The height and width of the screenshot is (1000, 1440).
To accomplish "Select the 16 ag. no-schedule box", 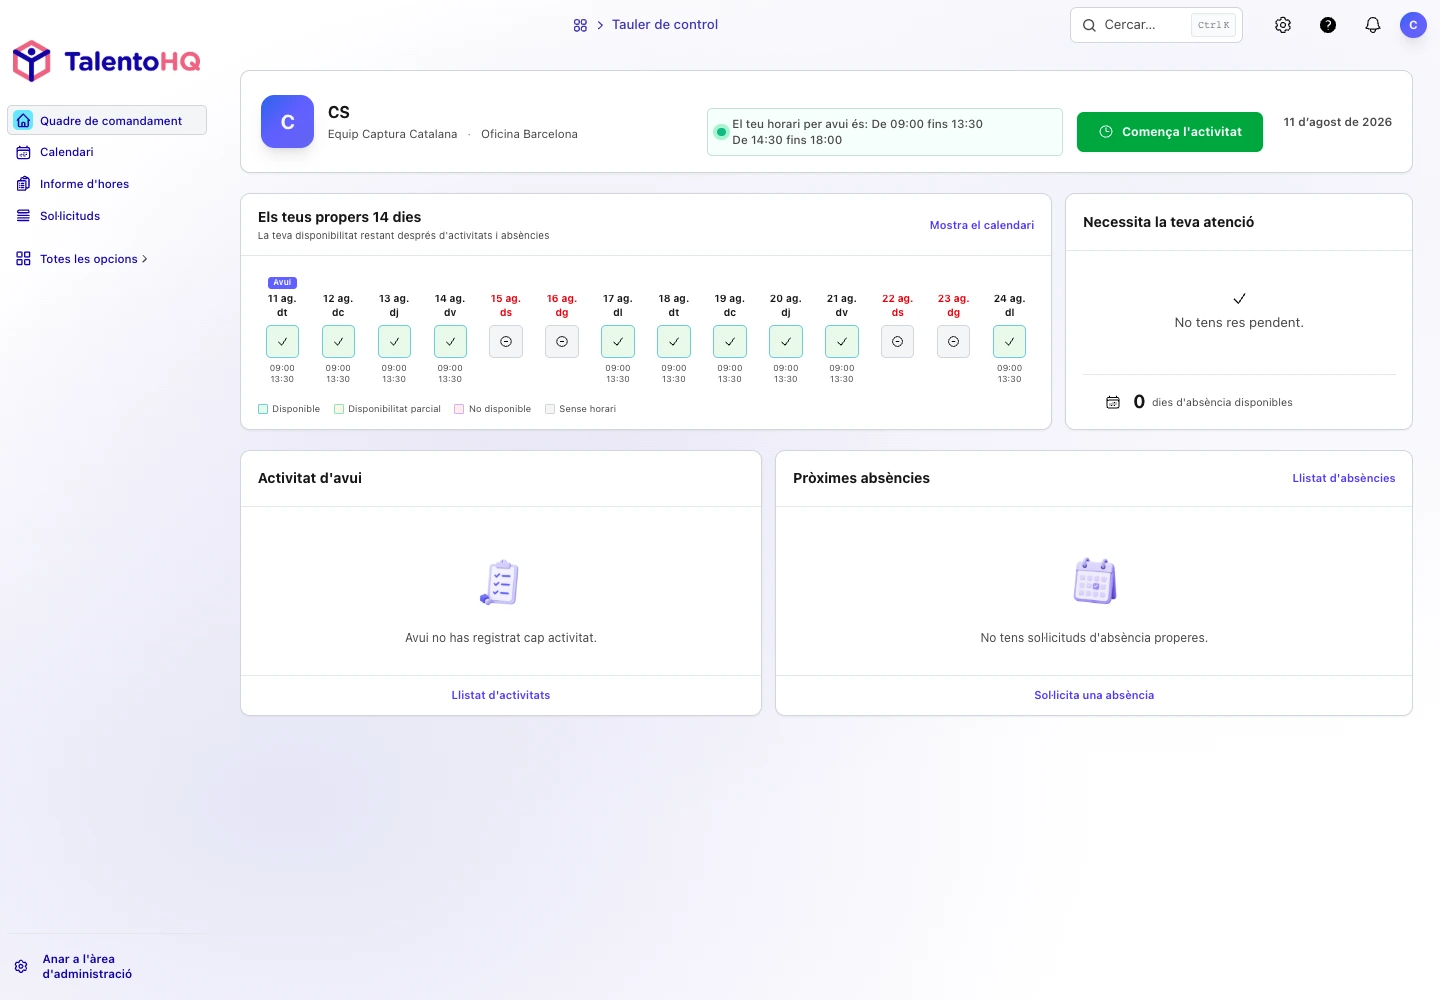I will click(562, 341).
